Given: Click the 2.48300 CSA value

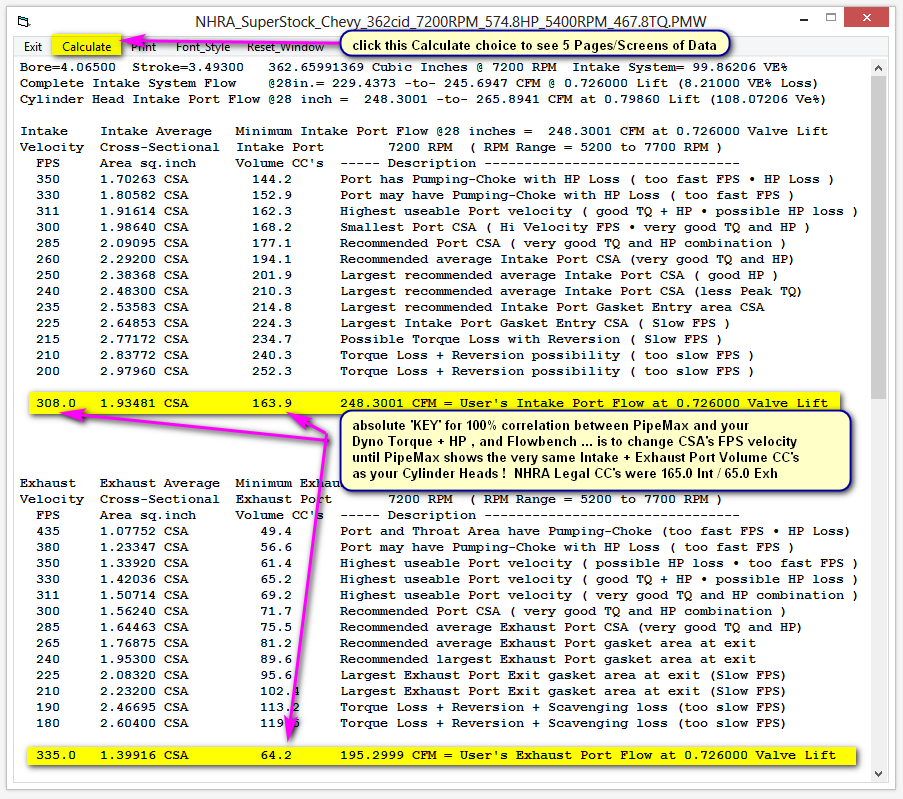Looking at the screenshot, I should click(144, 291).
